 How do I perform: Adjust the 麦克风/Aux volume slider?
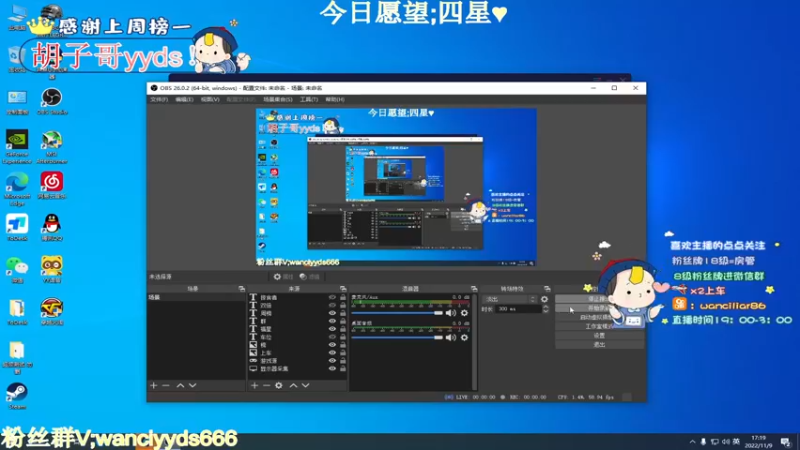coord(397,313)
